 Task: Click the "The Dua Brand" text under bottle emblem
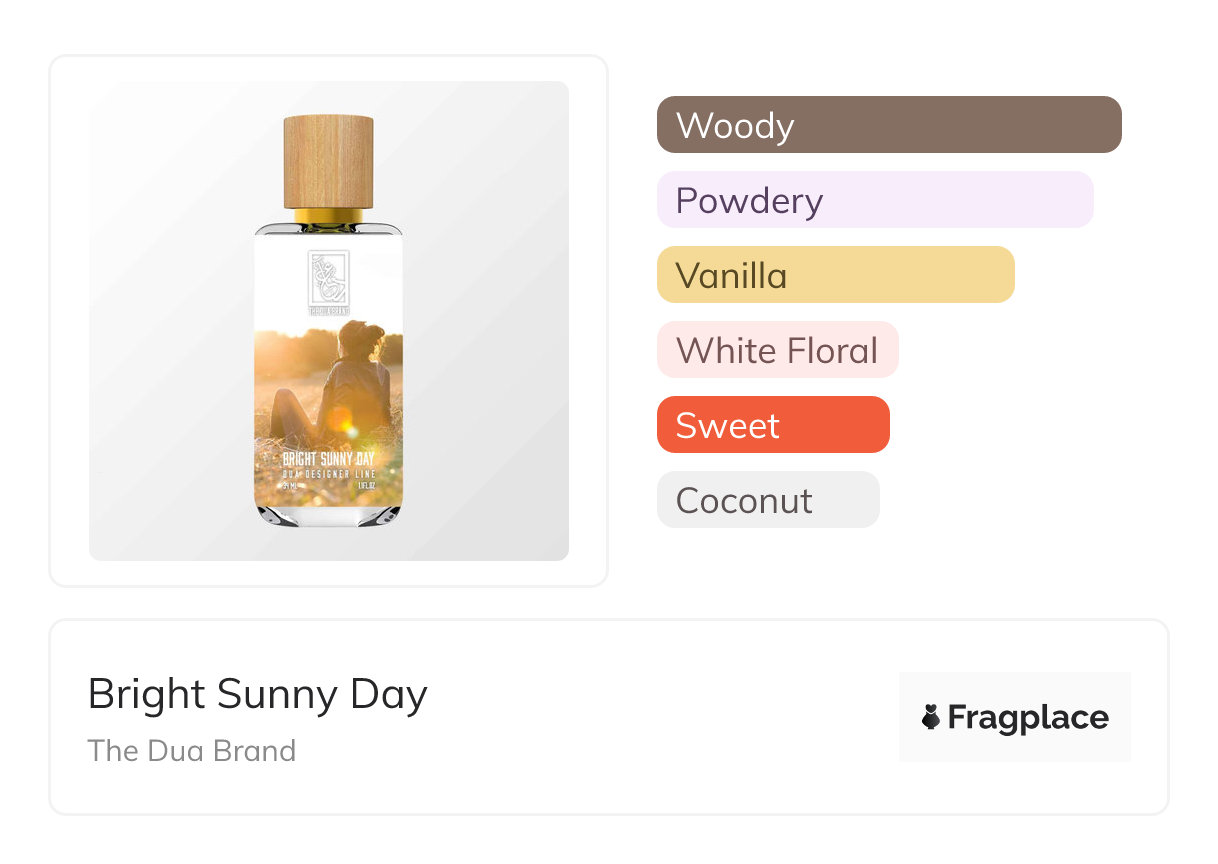[x=328, y=311]
